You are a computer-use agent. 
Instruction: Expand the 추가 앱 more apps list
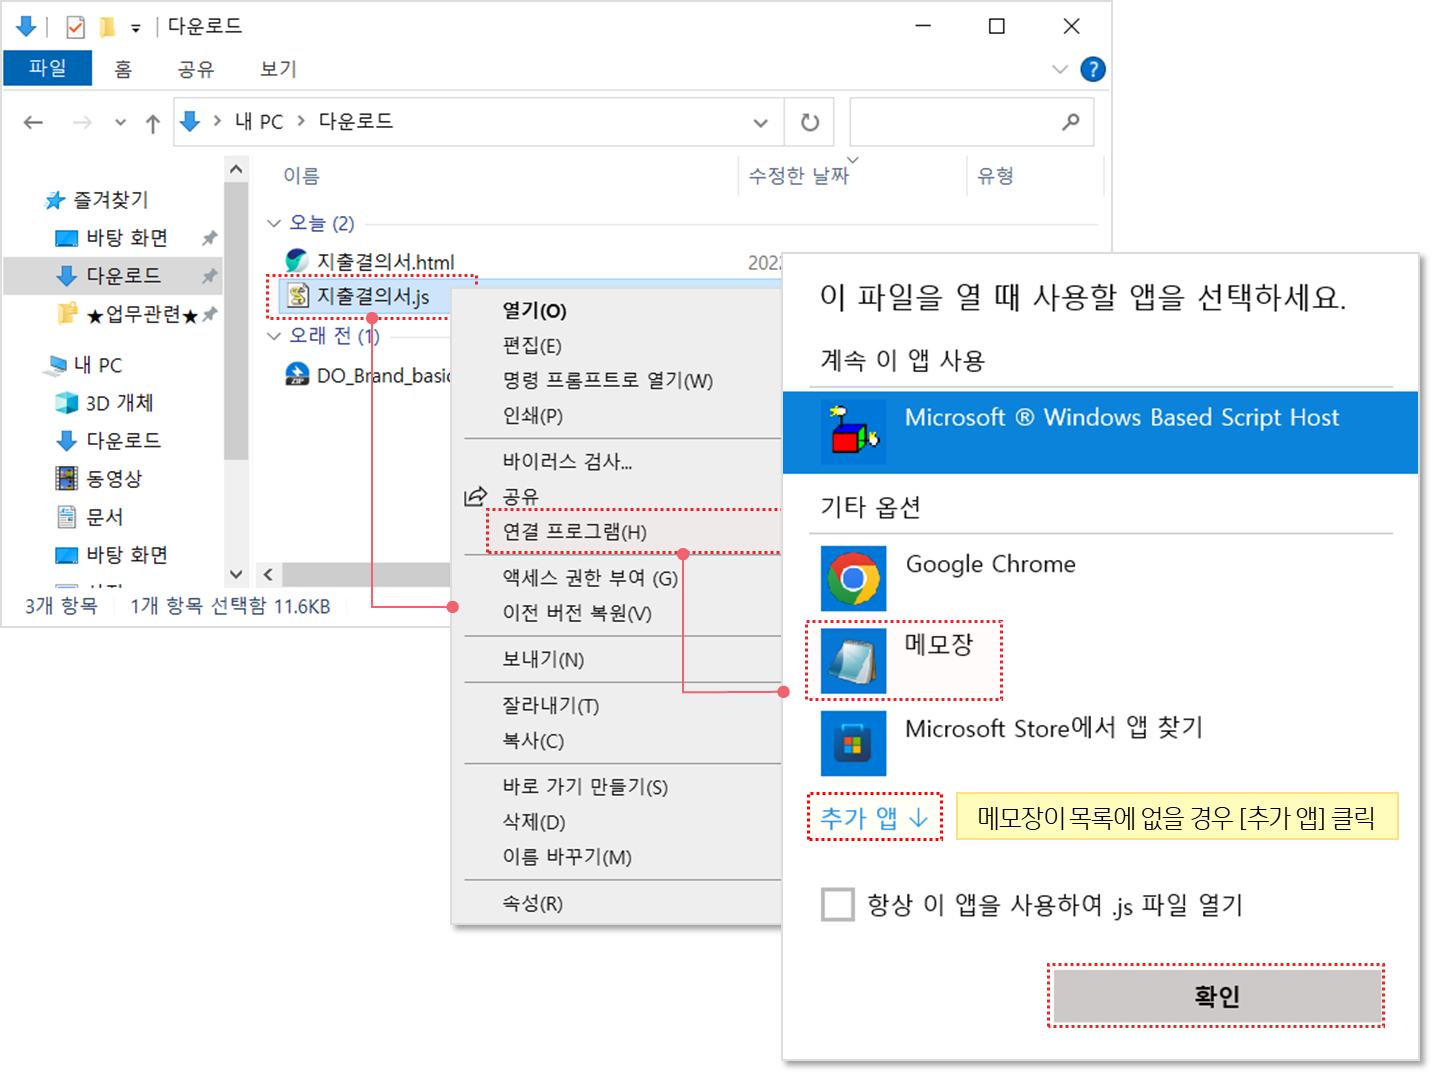[874, 818]
